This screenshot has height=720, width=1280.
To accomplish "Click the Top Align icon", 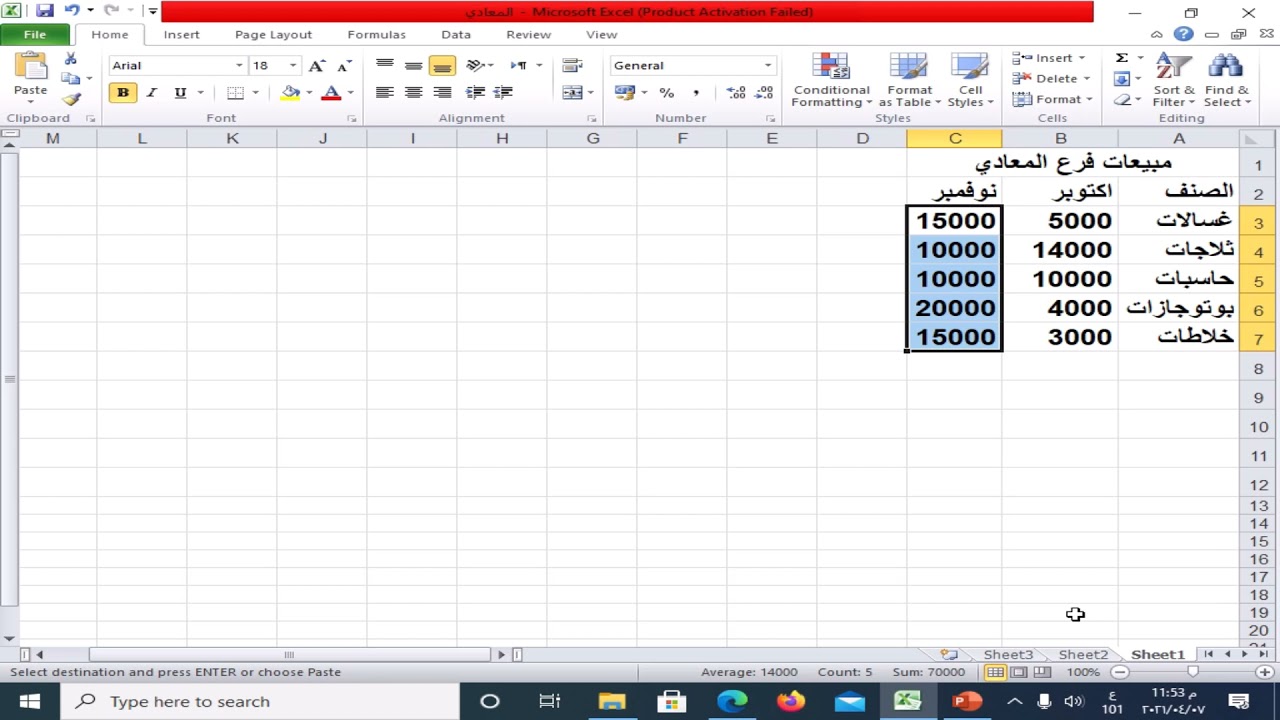I will (384, 65).
